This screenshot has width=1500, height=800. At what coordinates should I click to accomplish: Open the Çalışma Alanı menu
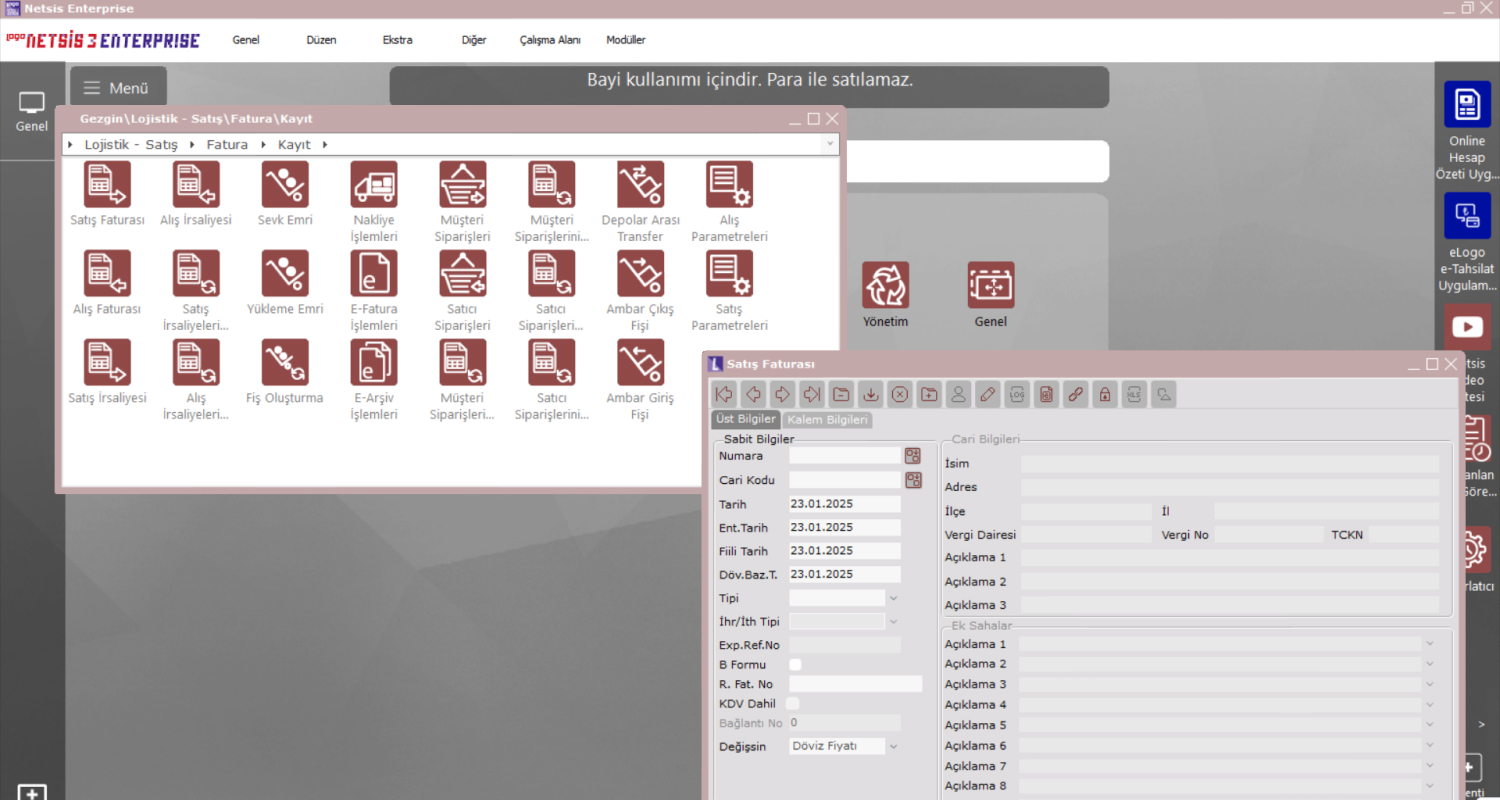point(550,40)
